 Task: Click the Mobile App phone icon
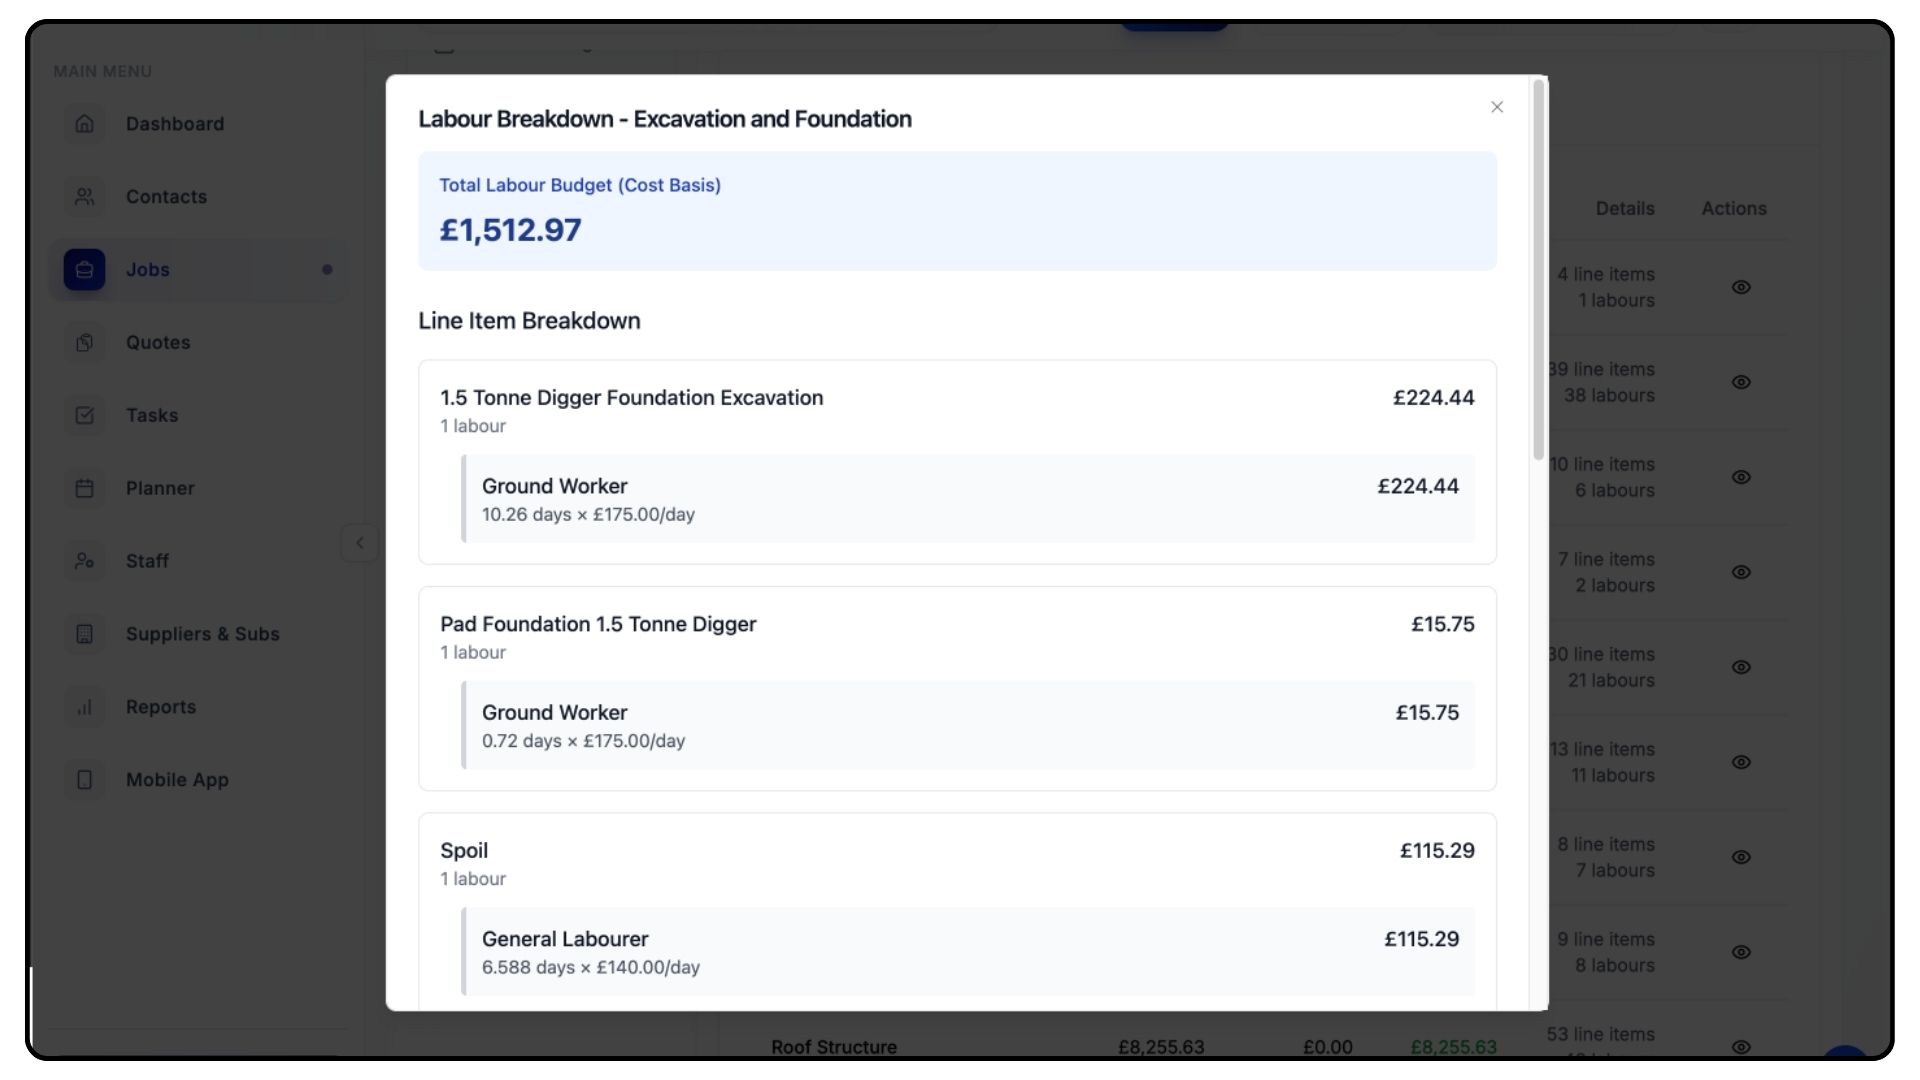click(85, 781)
